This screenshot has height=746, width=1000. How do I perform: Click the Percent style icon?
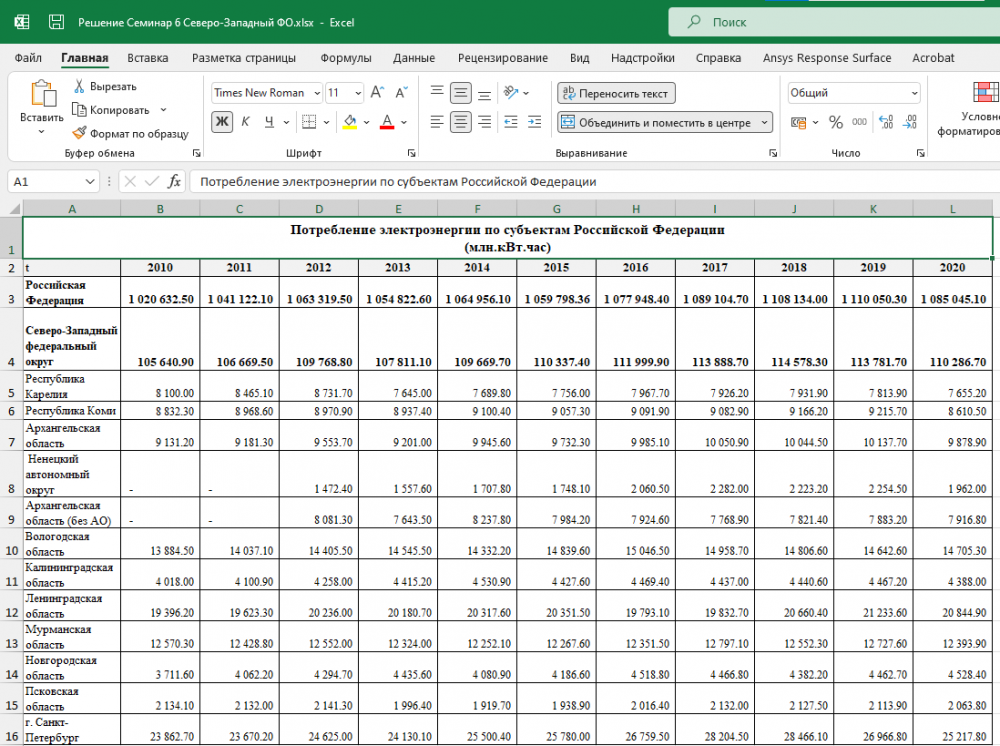coord(835,122)
